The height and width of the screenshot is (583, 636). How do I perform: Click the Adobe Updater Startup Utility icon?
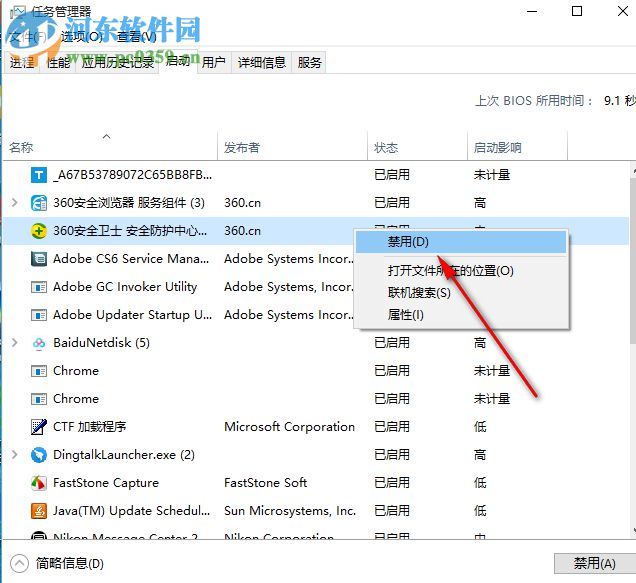[39, 315]
